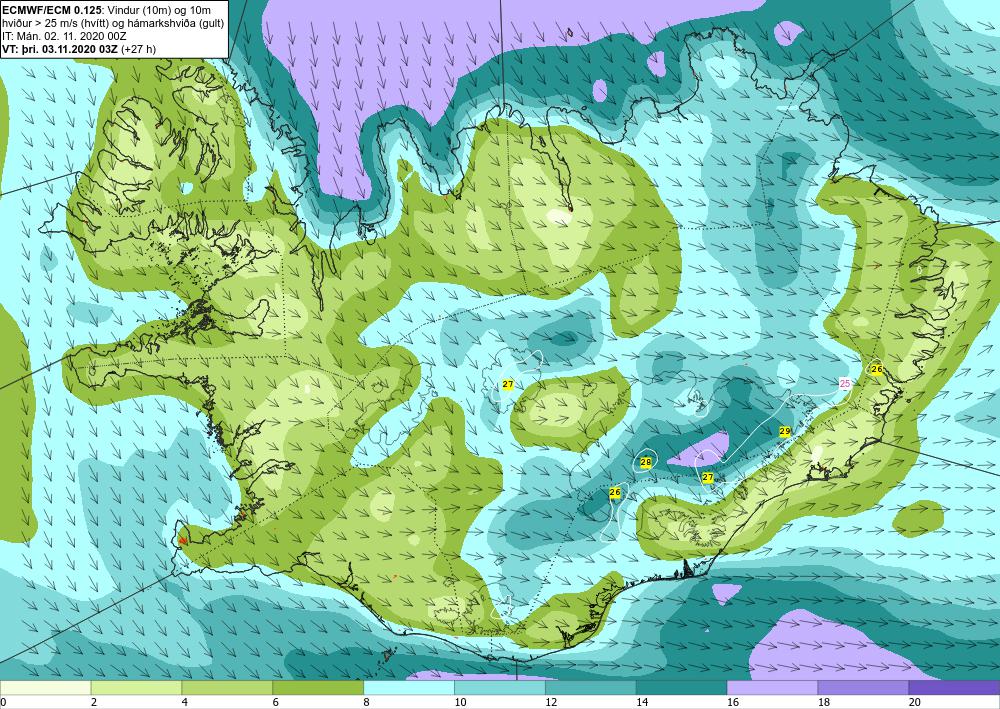
Task: Pick the 12–14 m/s teal legend swatch
Action: 591,688
